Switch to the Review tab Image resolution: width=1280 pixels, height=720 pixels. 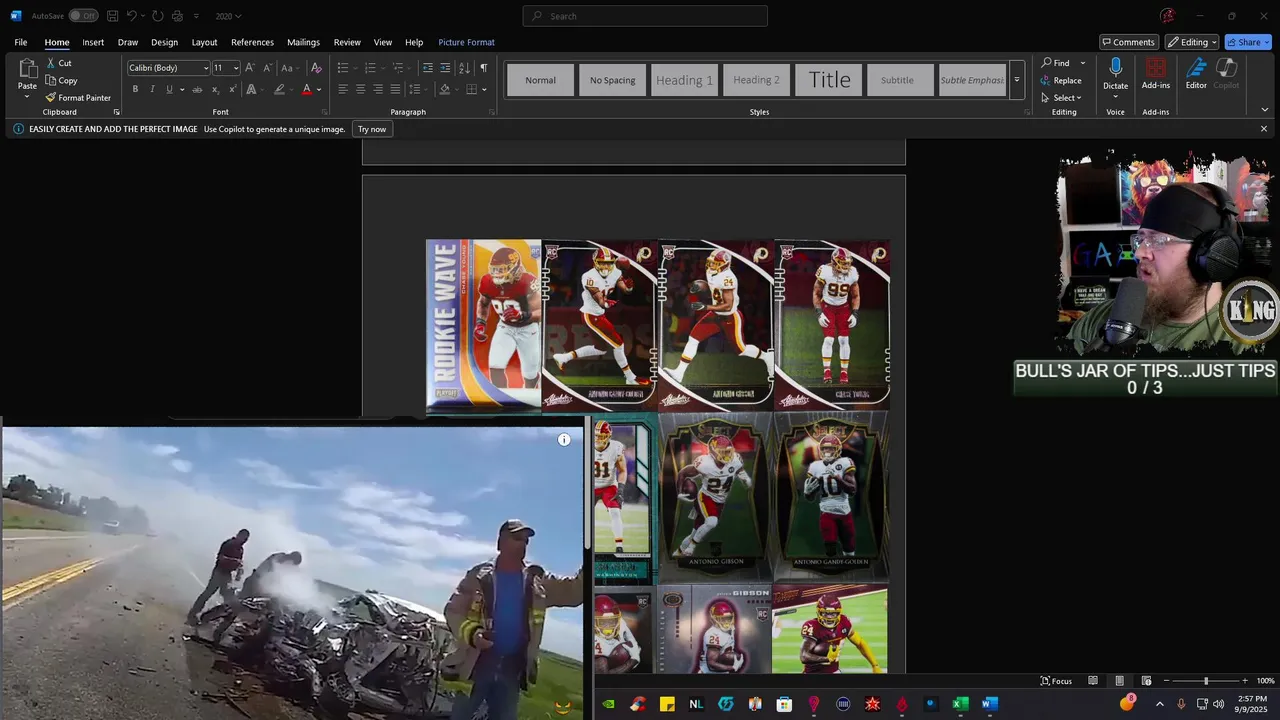coord(347,42)
